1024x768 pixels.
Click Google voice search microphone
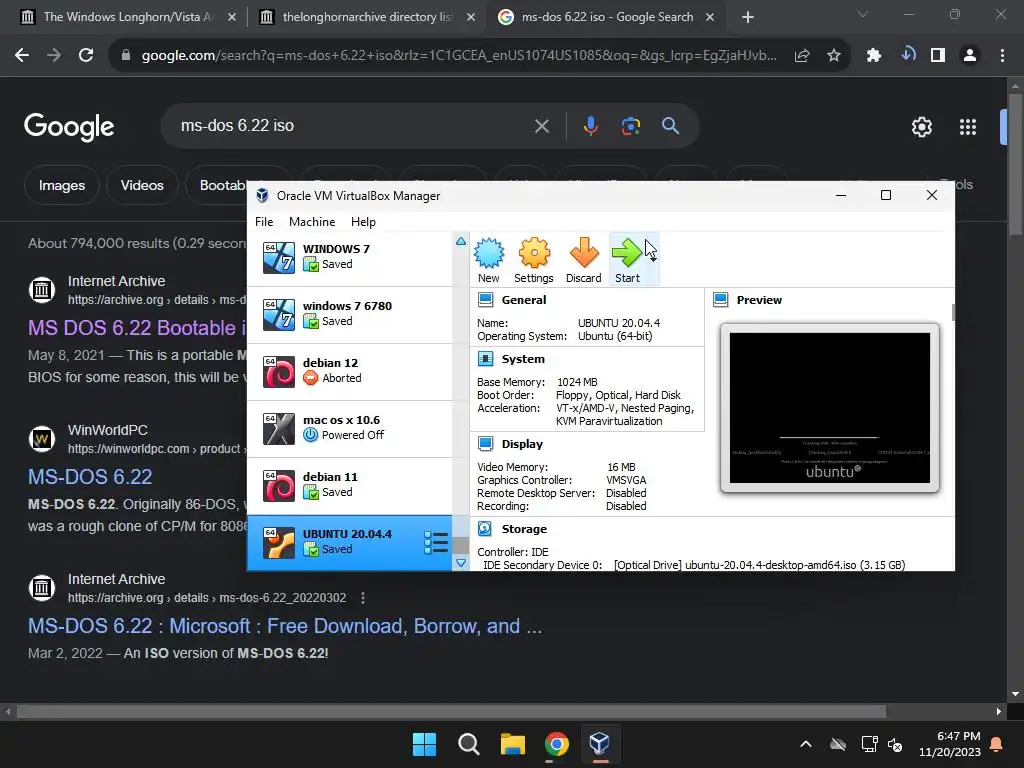[x=590, y=126]
